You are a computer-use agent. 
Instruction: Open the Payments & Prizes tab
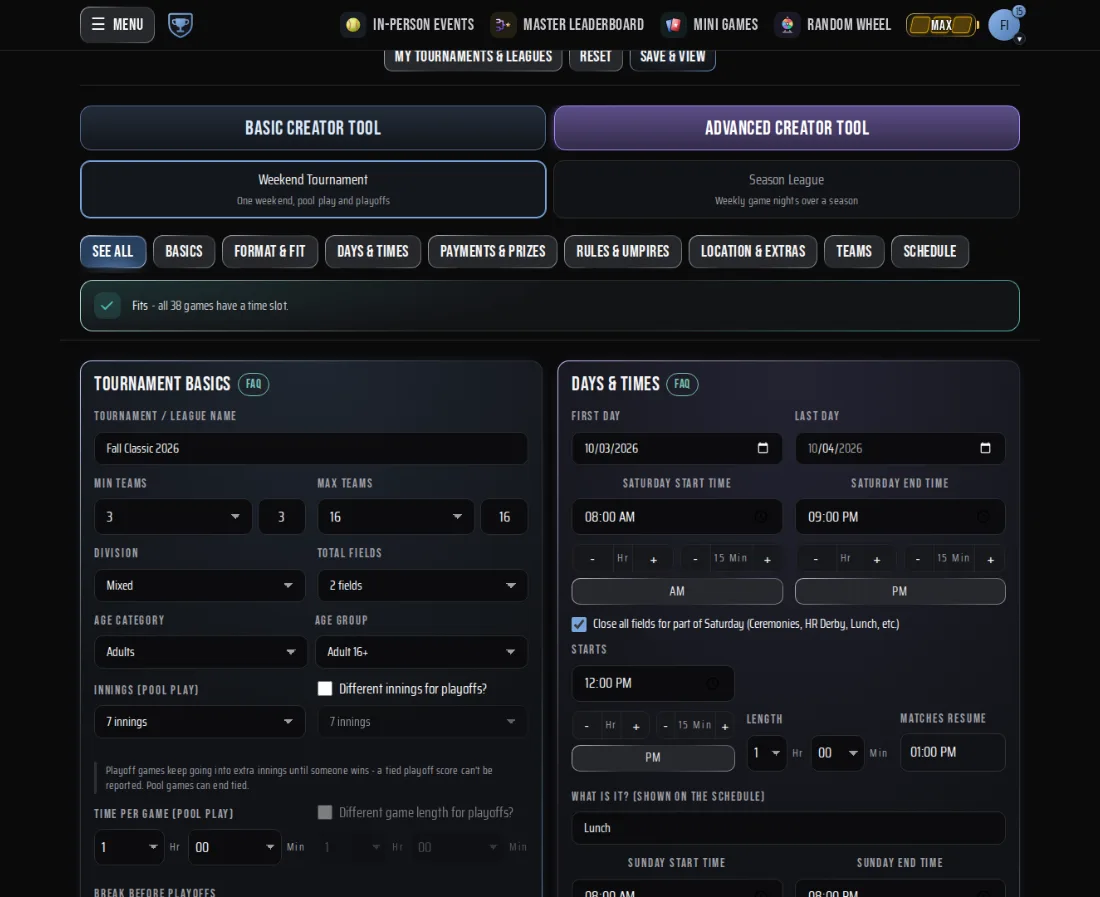pyautogui.click(x=492, y=252)
